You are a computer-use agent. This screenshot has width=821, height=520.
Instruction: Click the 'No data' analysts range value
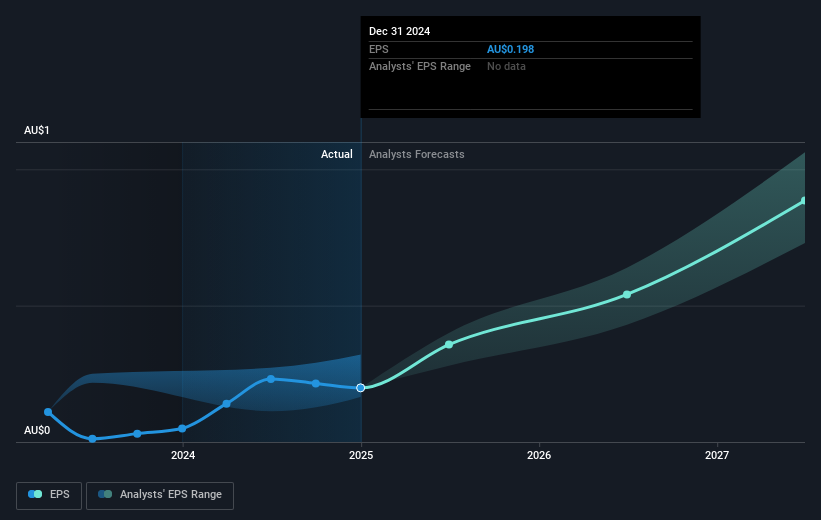click(x=506, y=67)
